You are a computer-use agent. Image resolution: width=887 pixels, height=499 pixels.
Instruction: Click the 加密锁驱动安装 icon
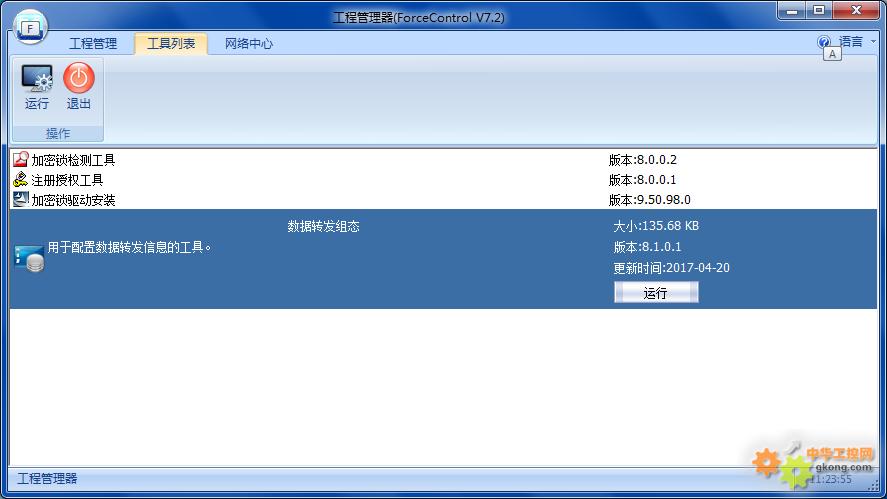click(20, 199)
